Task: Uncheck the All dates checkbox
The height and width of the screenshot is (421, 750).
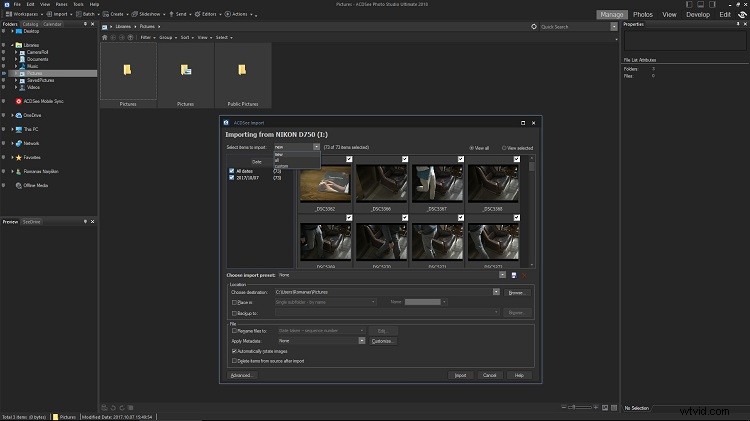Action: (232, 171)
